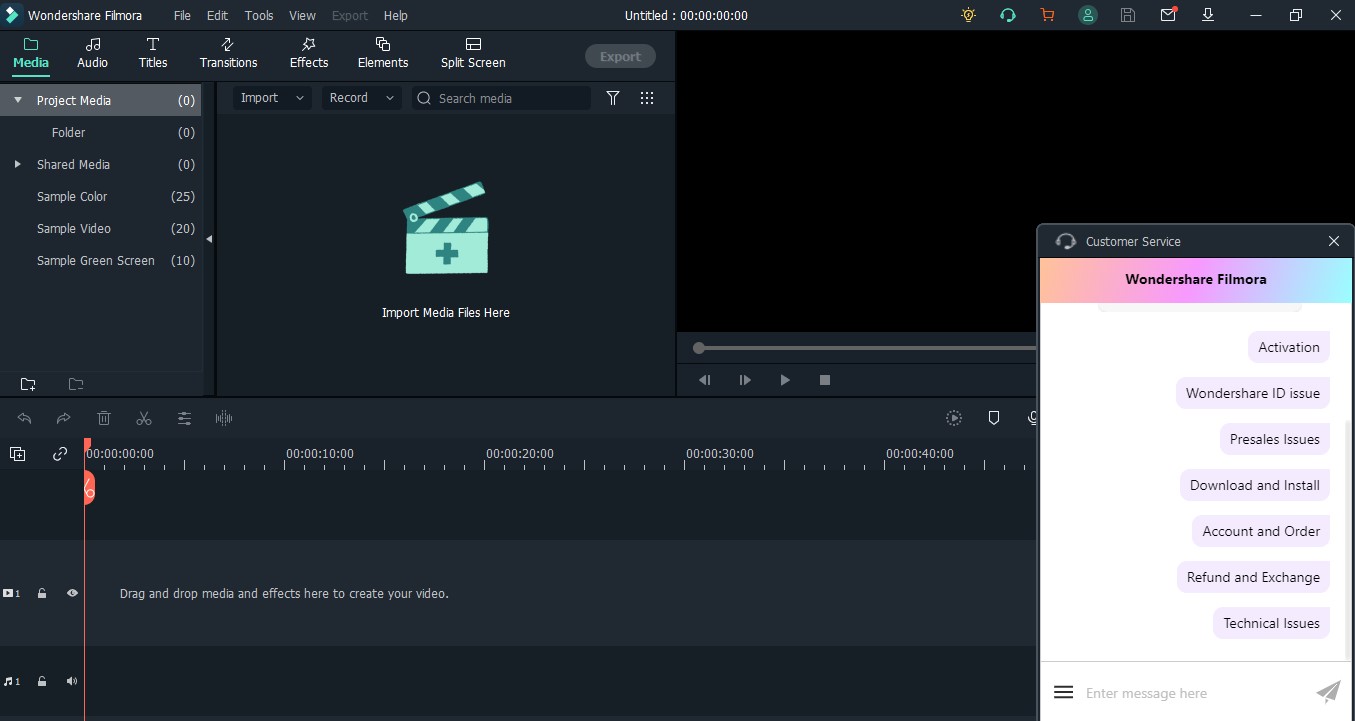Viewport: 1355px width, 721px height.
Task: Click the stop button in preview
Action: pos(825,380)
